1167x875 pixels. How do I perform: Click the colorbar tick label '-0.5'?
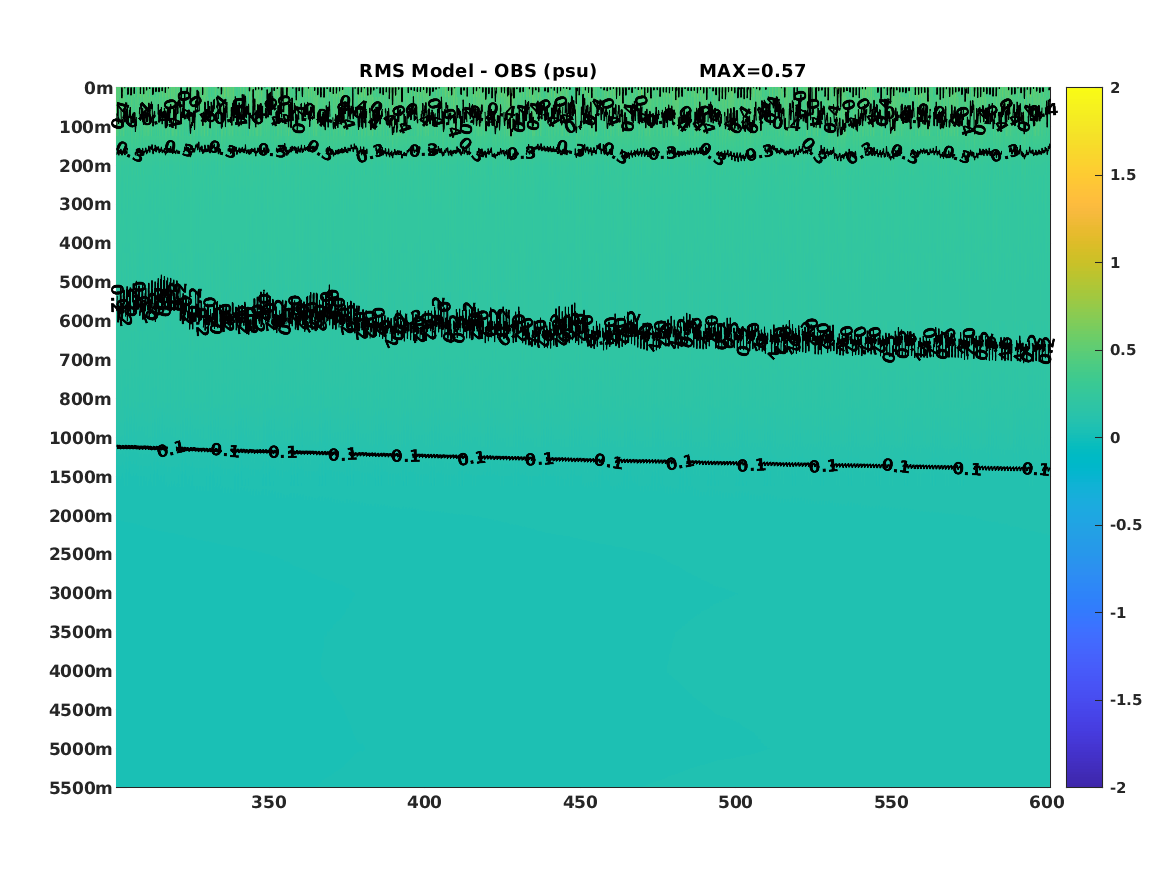point(1126,525)
